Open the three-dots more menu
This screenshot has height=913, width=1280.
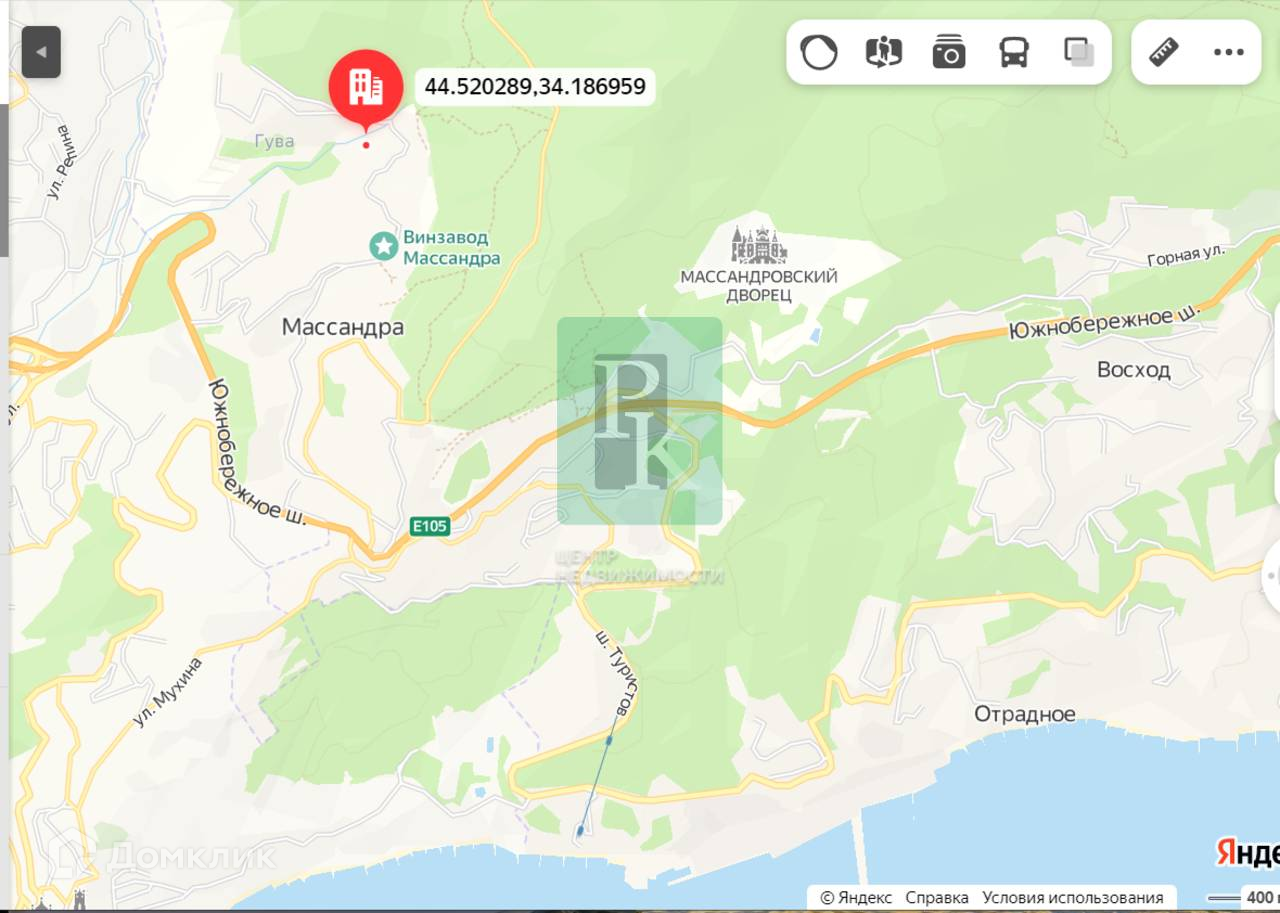click(x=1228, y=52)
